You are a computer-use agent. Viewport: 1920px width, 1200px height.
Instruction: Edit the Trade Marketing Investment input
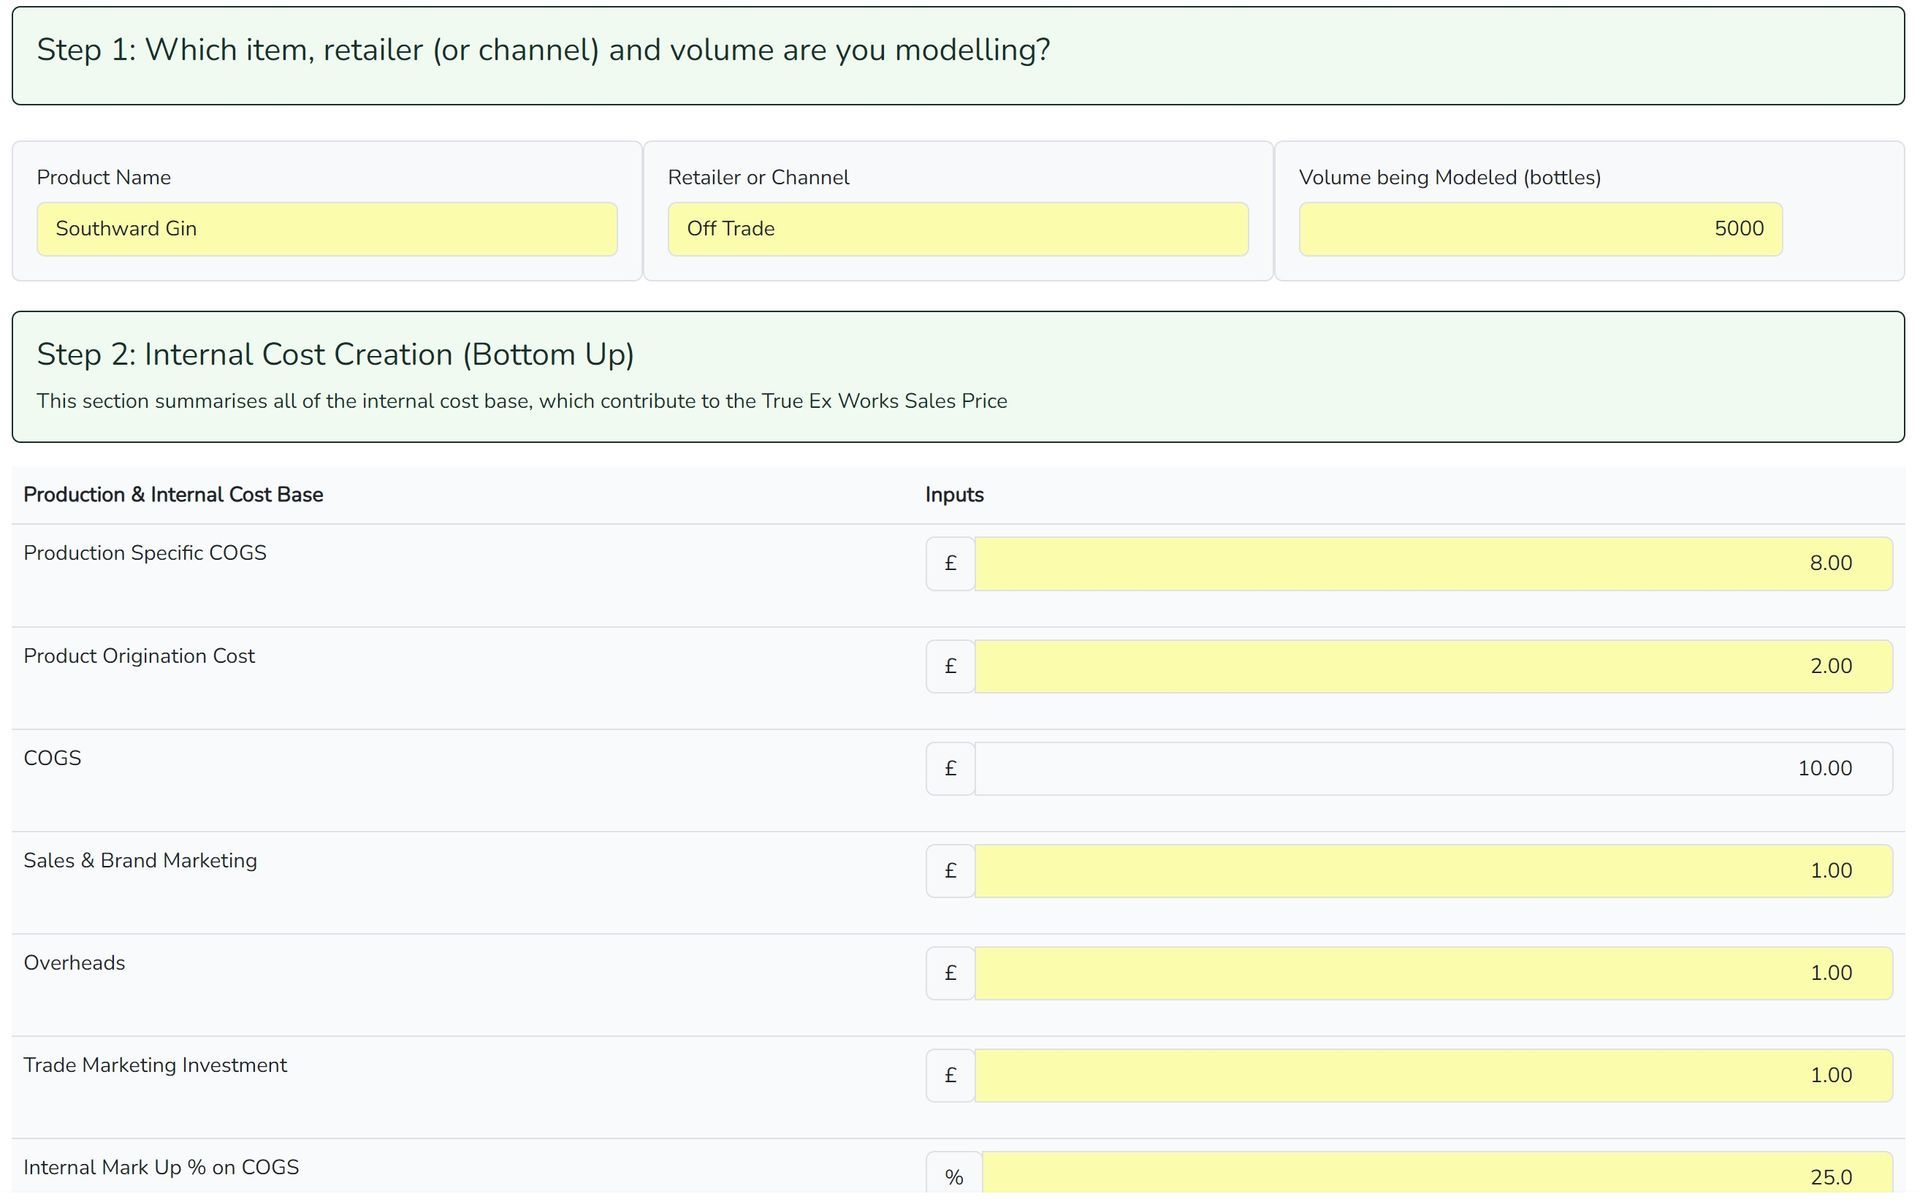point(1434,1076)
